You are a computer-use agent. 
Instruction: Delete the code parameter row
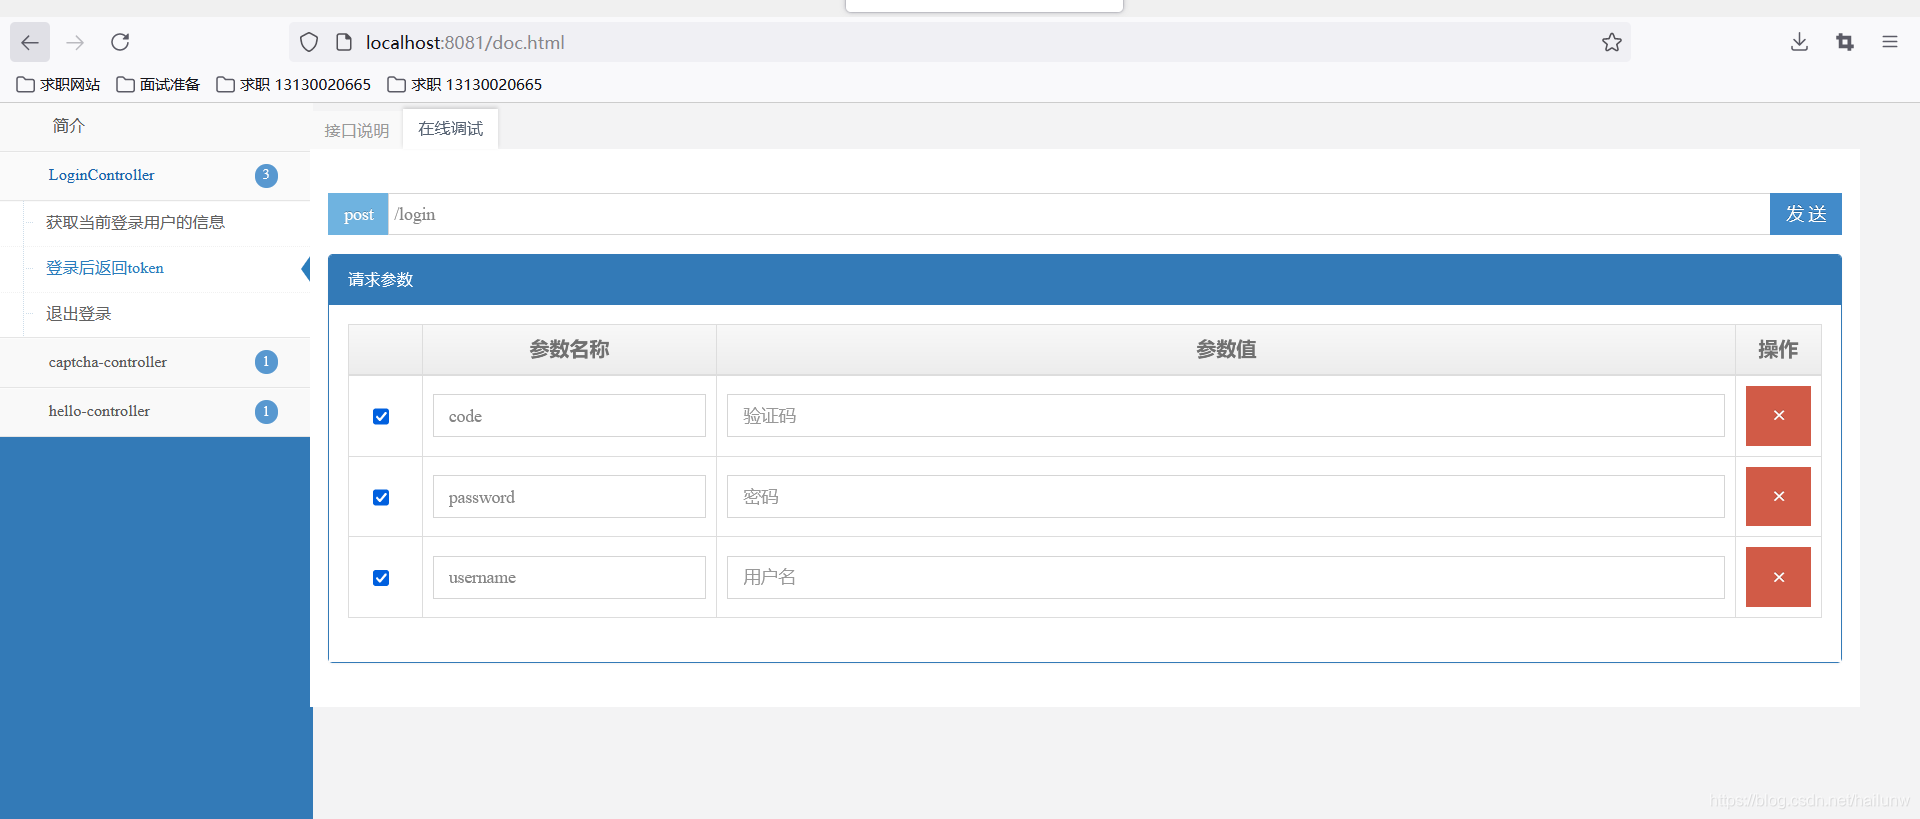pos(1778,416)
